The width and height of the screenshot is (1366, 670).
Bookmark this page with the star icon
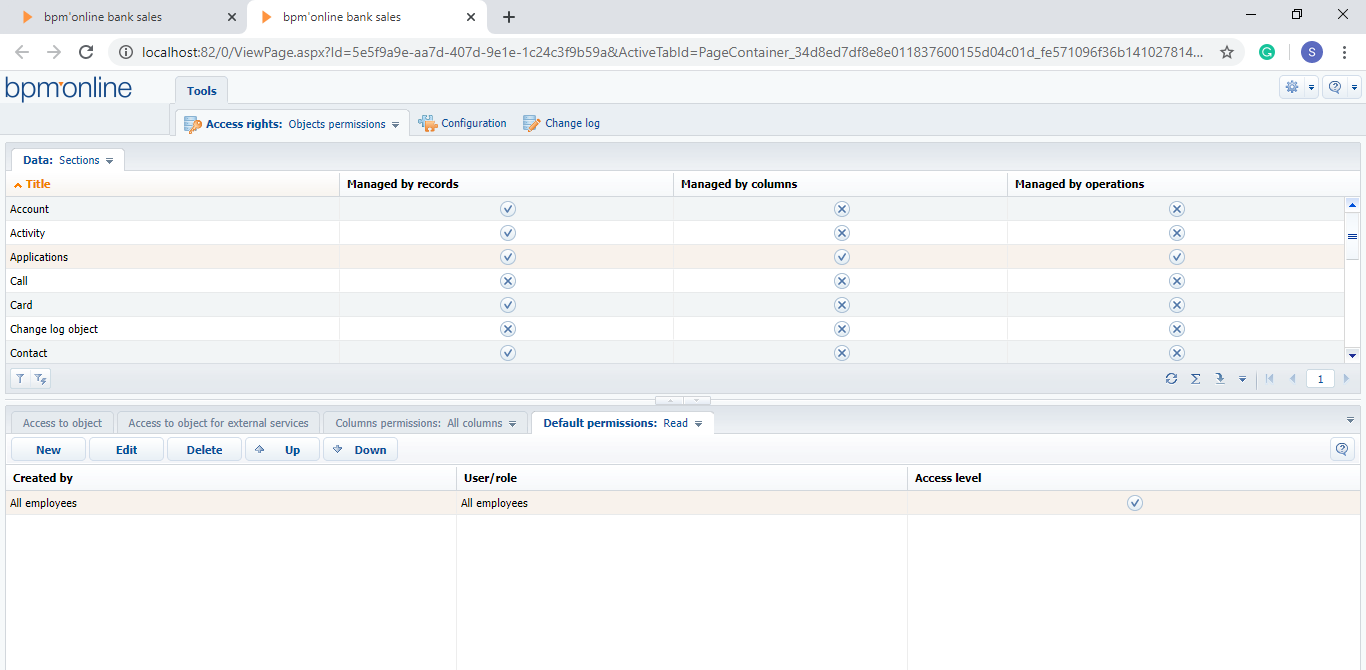coord(1227,52)
